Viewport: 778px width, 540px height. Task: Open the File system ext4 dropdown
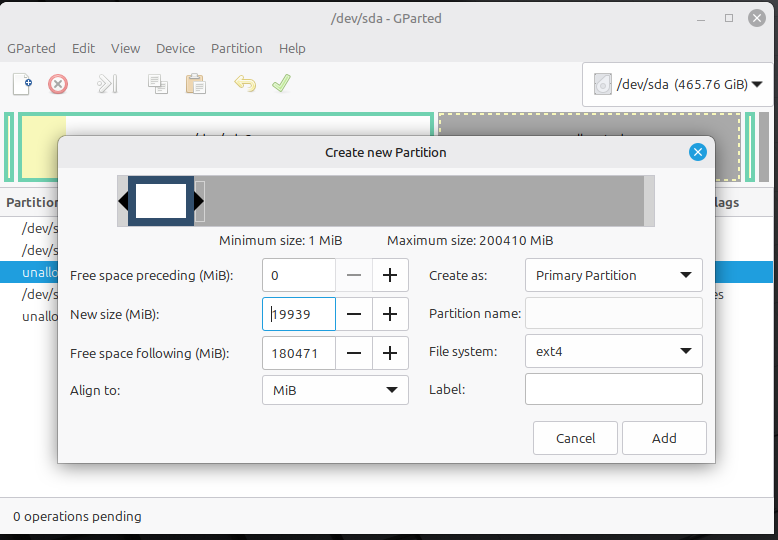pyautogui.click(x=614, y=351)
